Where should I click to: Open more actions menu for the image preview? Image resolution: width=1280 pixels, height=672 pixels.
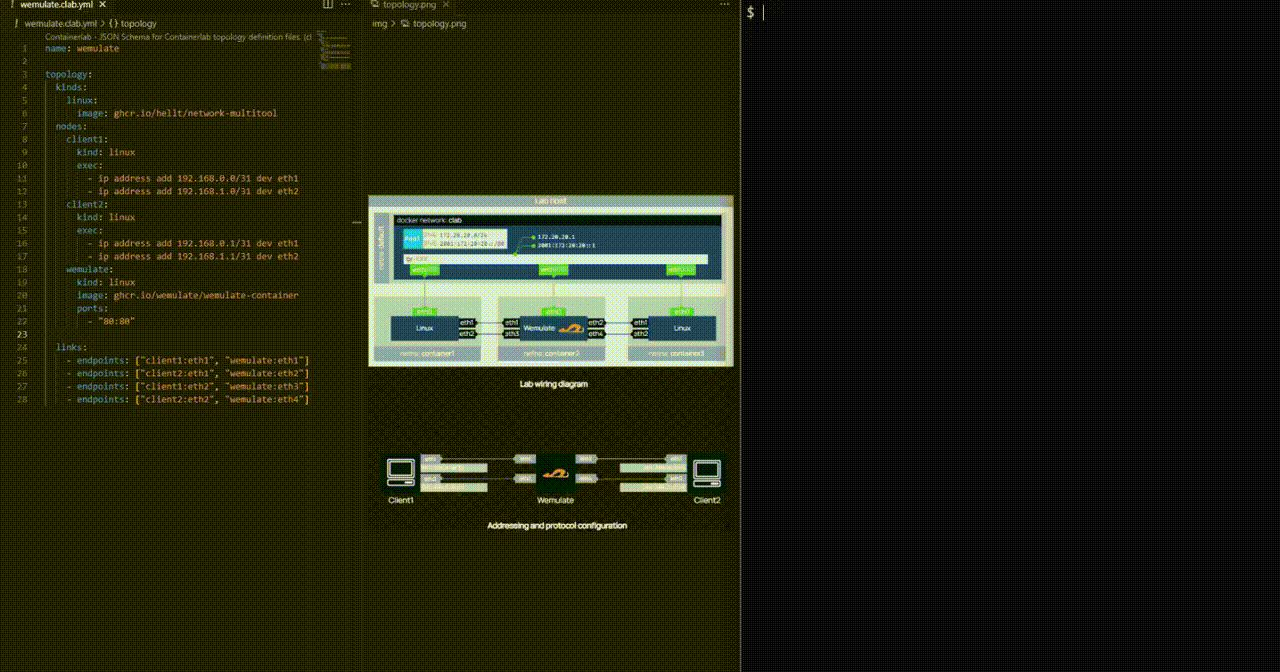tap(725, 5)
